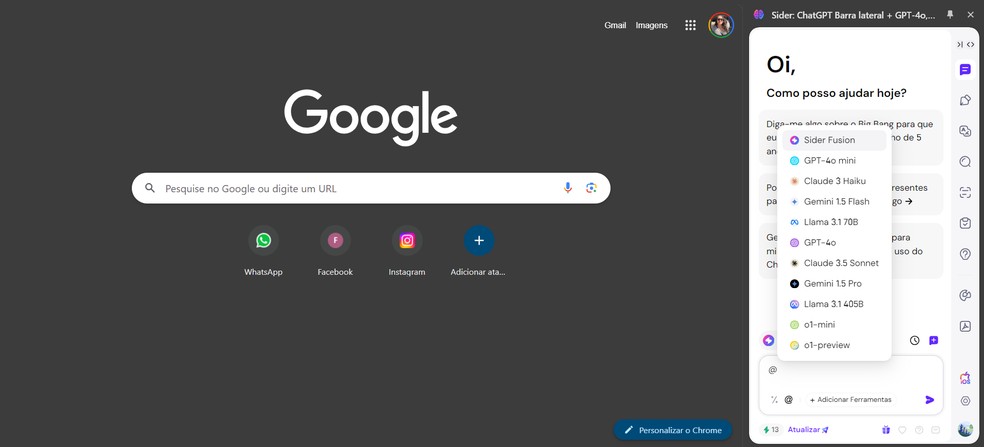Click the Big Bang suggested prompt card
This screenshot has height=447, width=984.
point(850,137)
